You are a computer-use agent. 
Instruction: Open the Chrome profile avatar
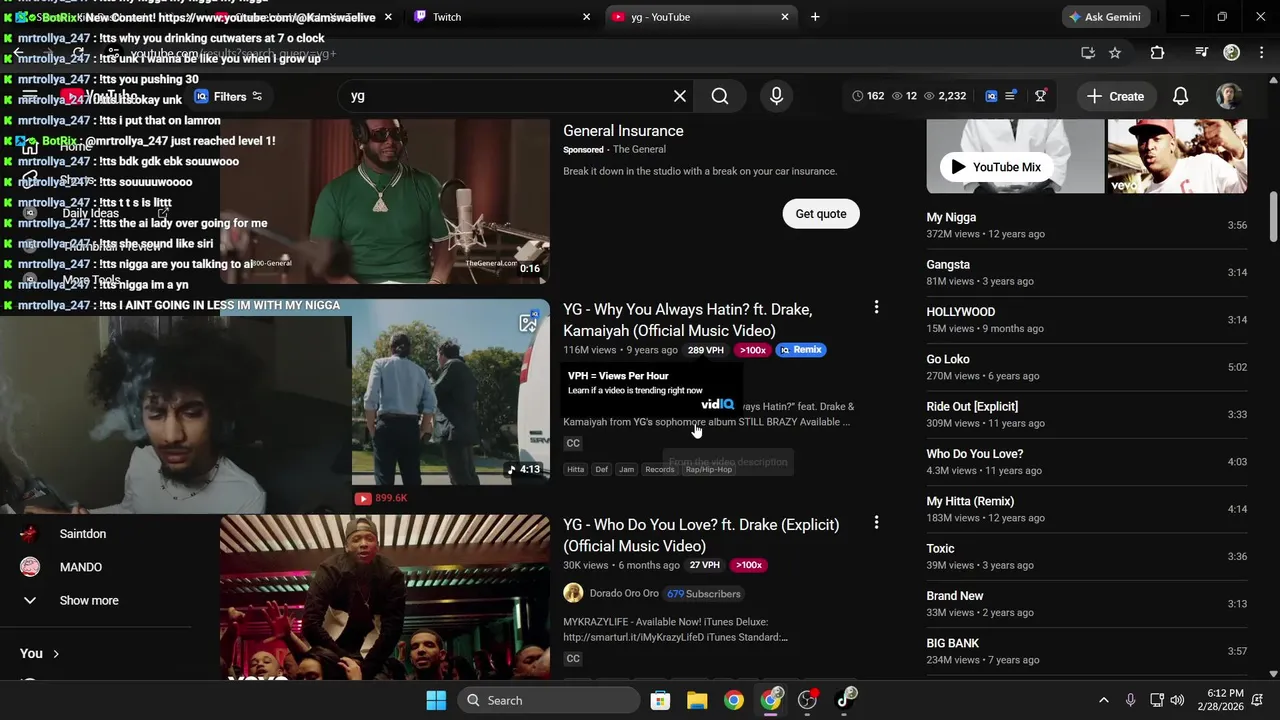(1232, 53)
